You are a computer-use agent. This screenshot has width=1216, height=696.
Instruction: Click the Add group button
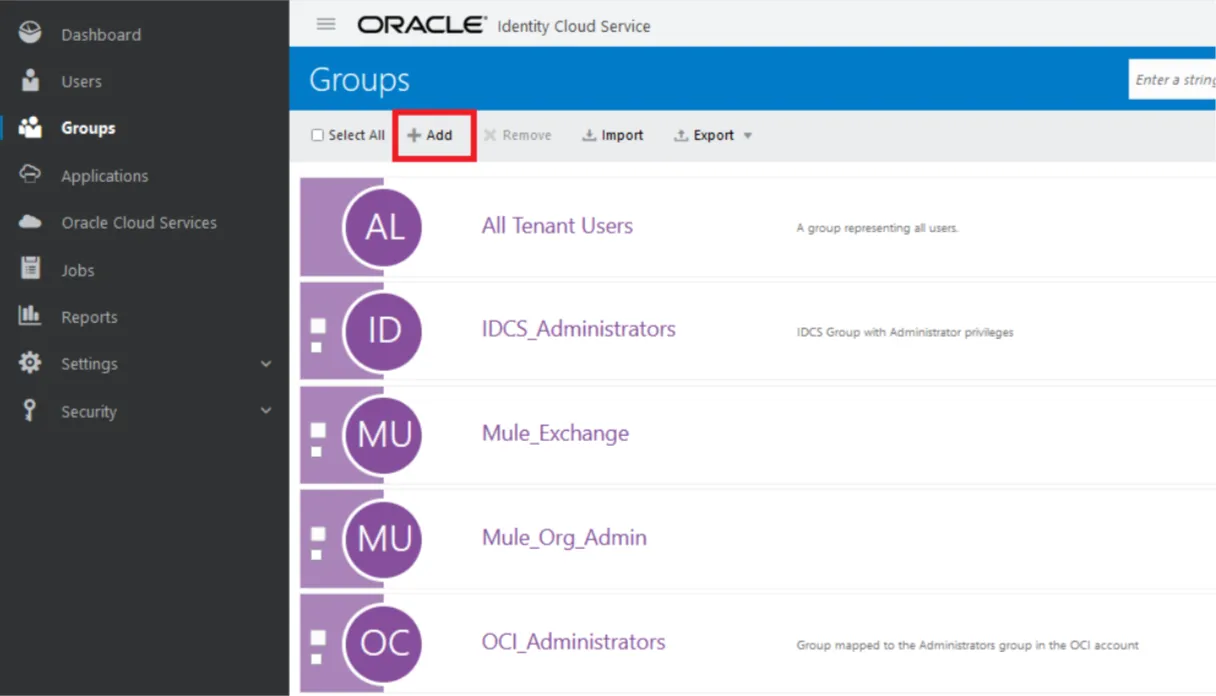pyautogui.click(x=431, y=135)
